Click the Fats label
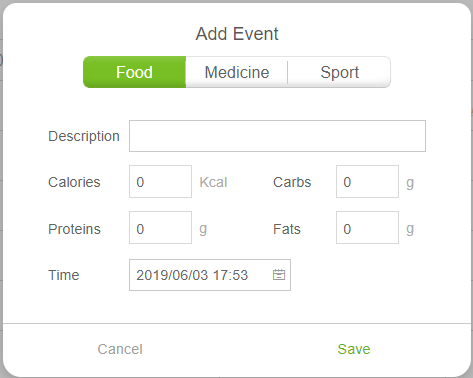The width and height of the screenshot is (473, 378). (287, 229)
